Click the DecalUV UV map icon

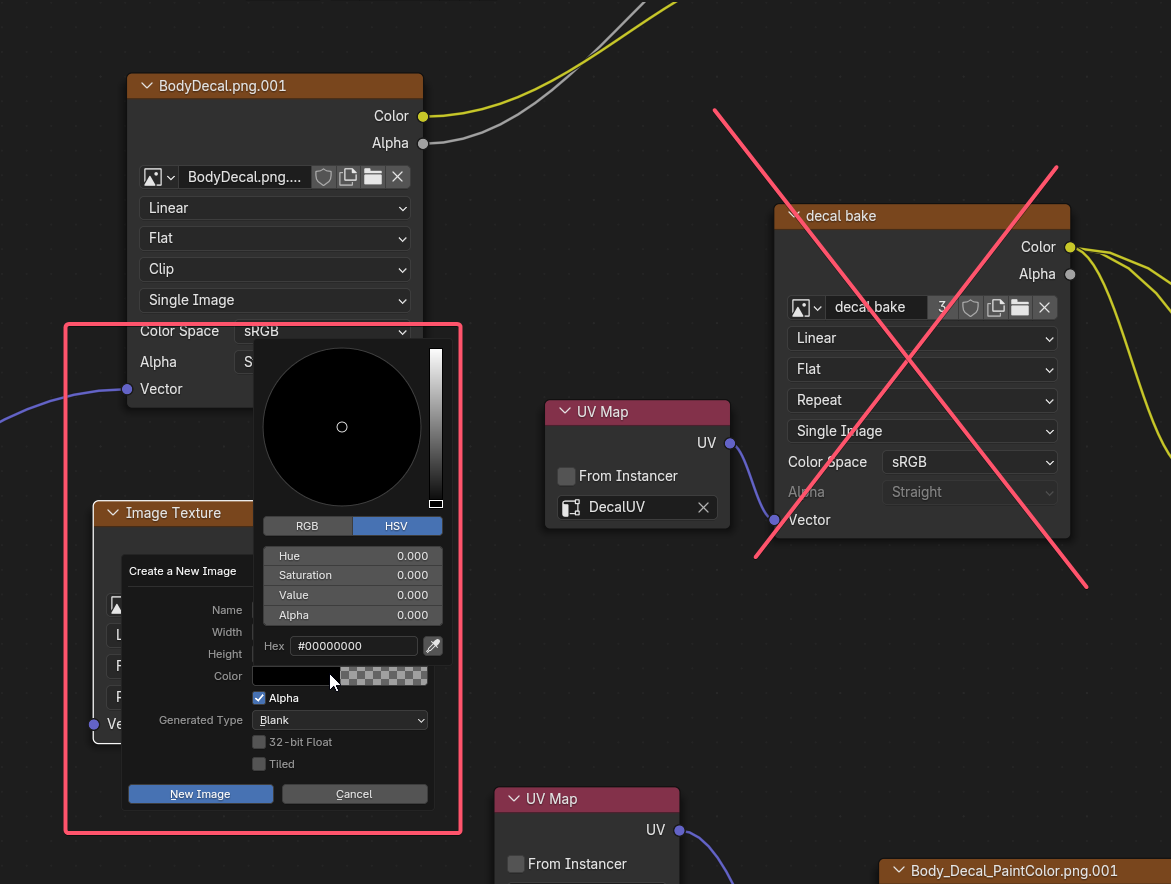pos(571,508)
